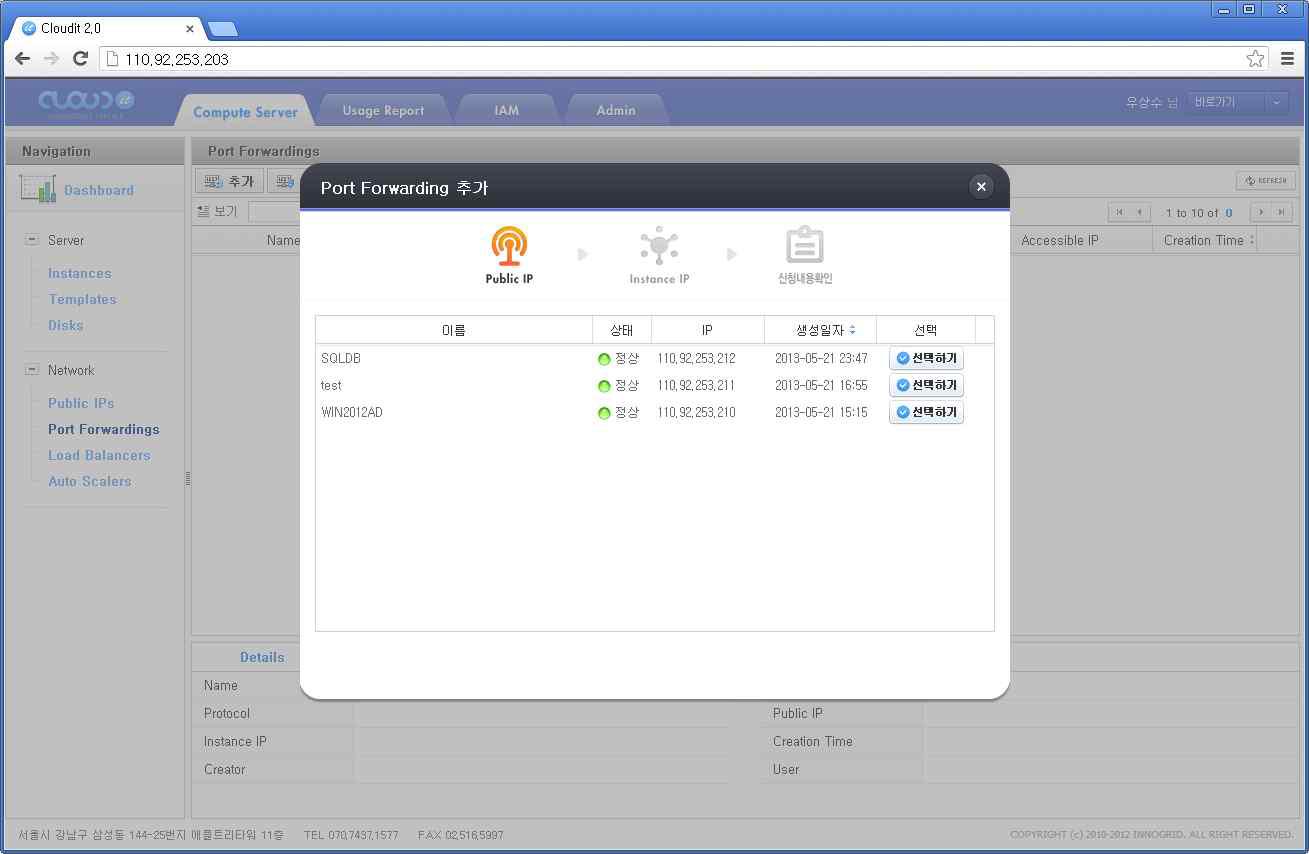The width and height of the screenshot is (1309, 854).
Task: Click the 신청내용확인 clipboard step icon
Action: click(805, 246)
